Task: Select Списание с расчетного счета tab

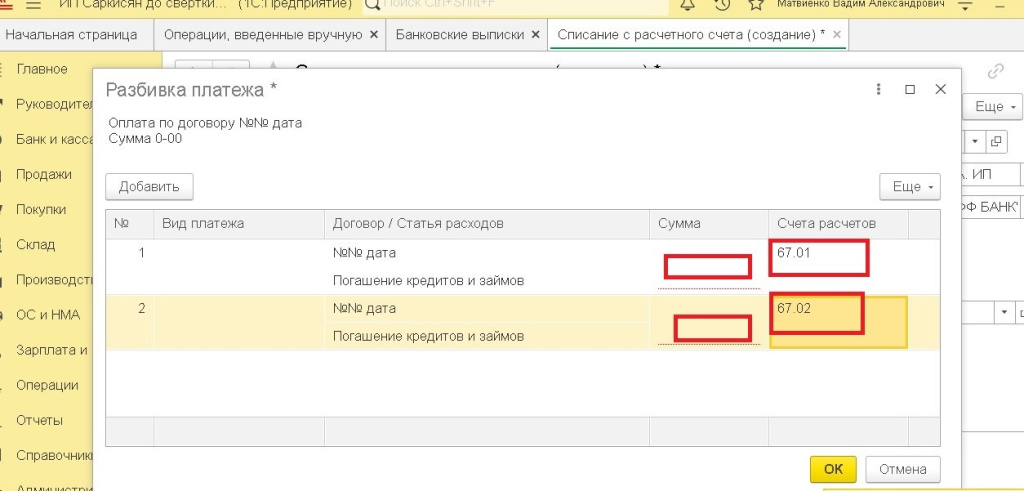Action: point(691,35)
